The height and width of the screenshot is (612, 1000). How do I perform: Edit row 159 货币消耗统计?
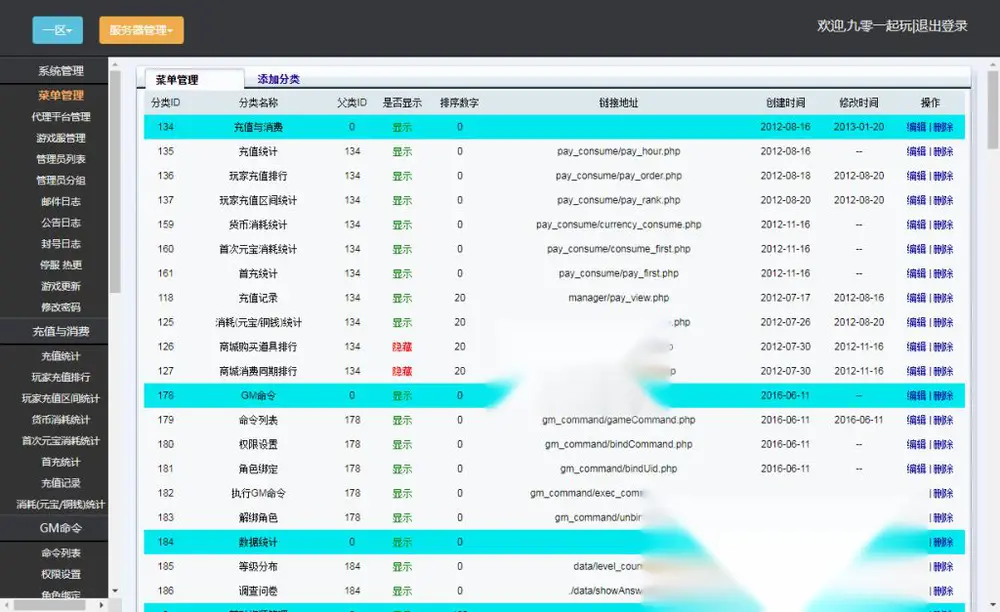(x=916, y=224)
